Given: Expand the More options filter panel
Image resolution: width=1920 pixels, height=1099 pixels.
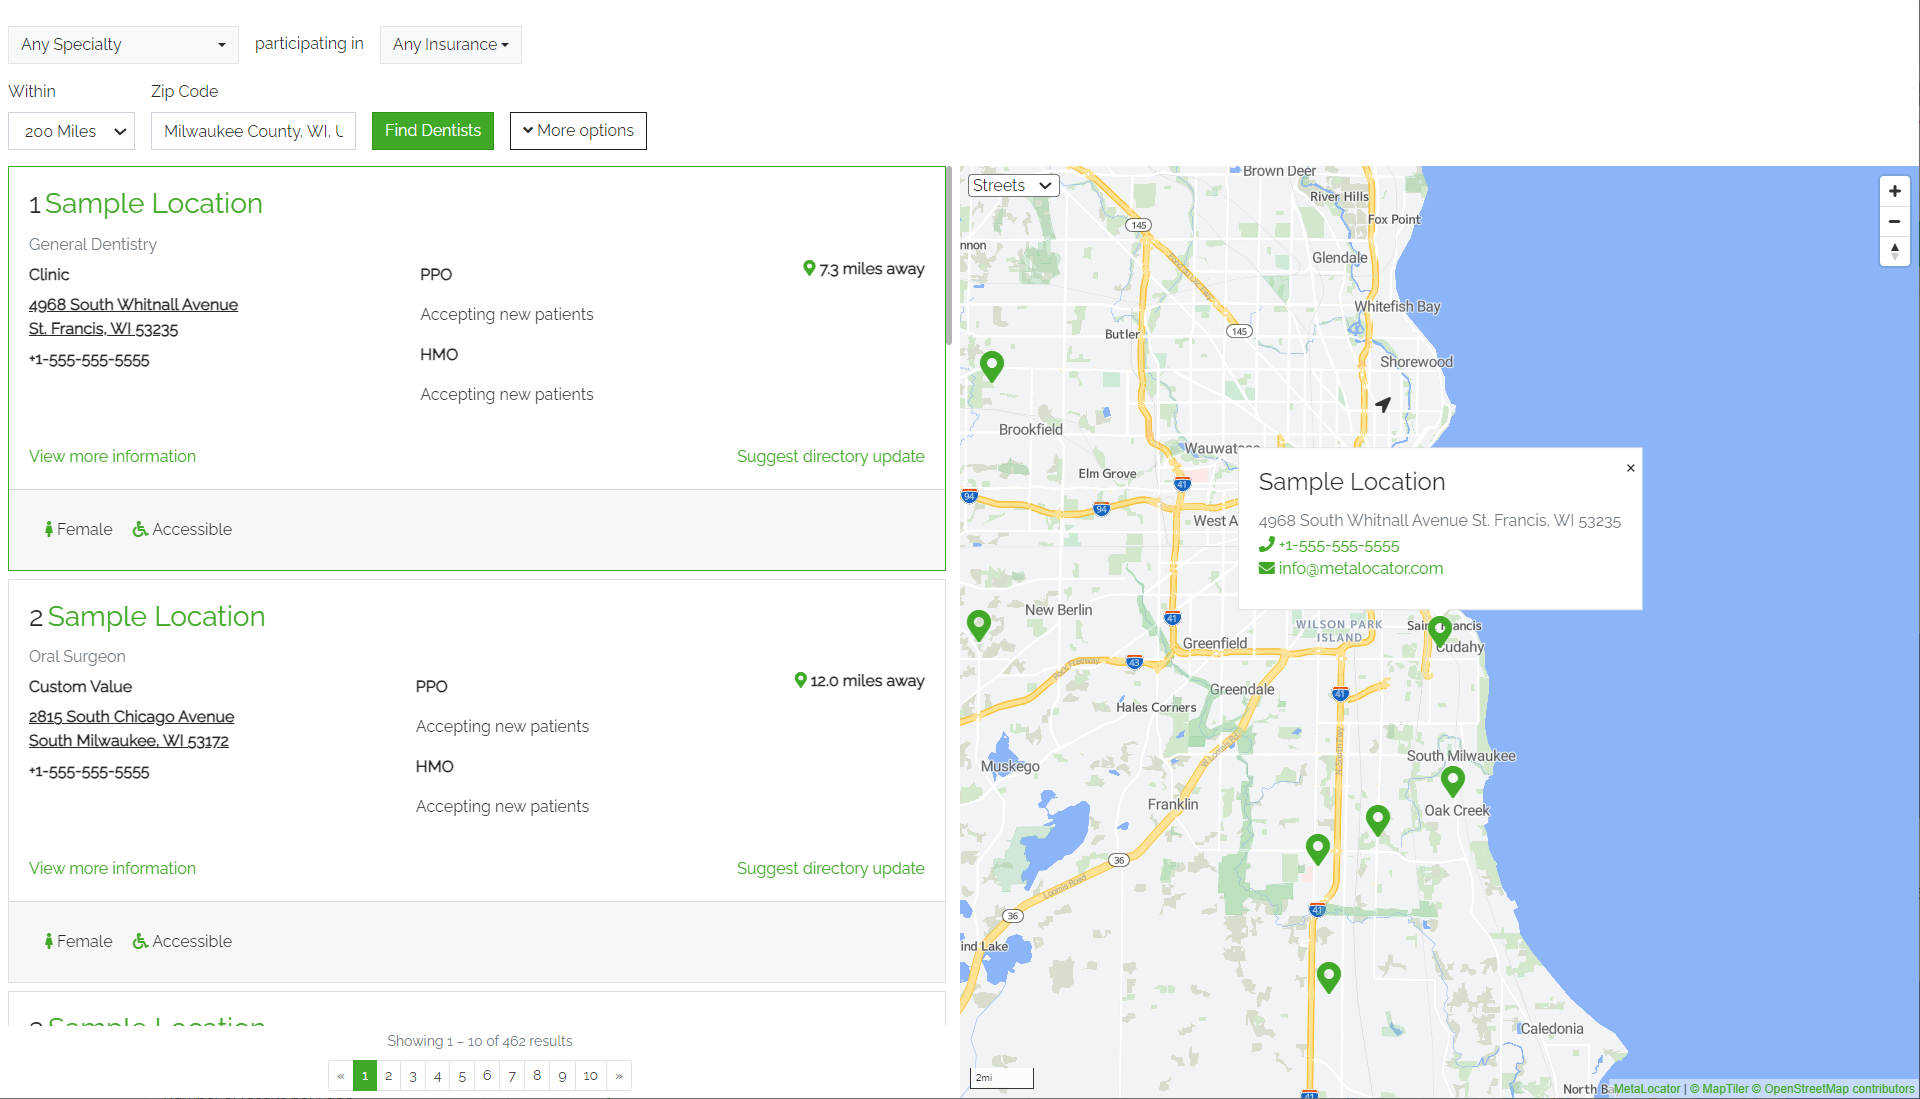Looking at the screenshot, I should coord(578,131).
